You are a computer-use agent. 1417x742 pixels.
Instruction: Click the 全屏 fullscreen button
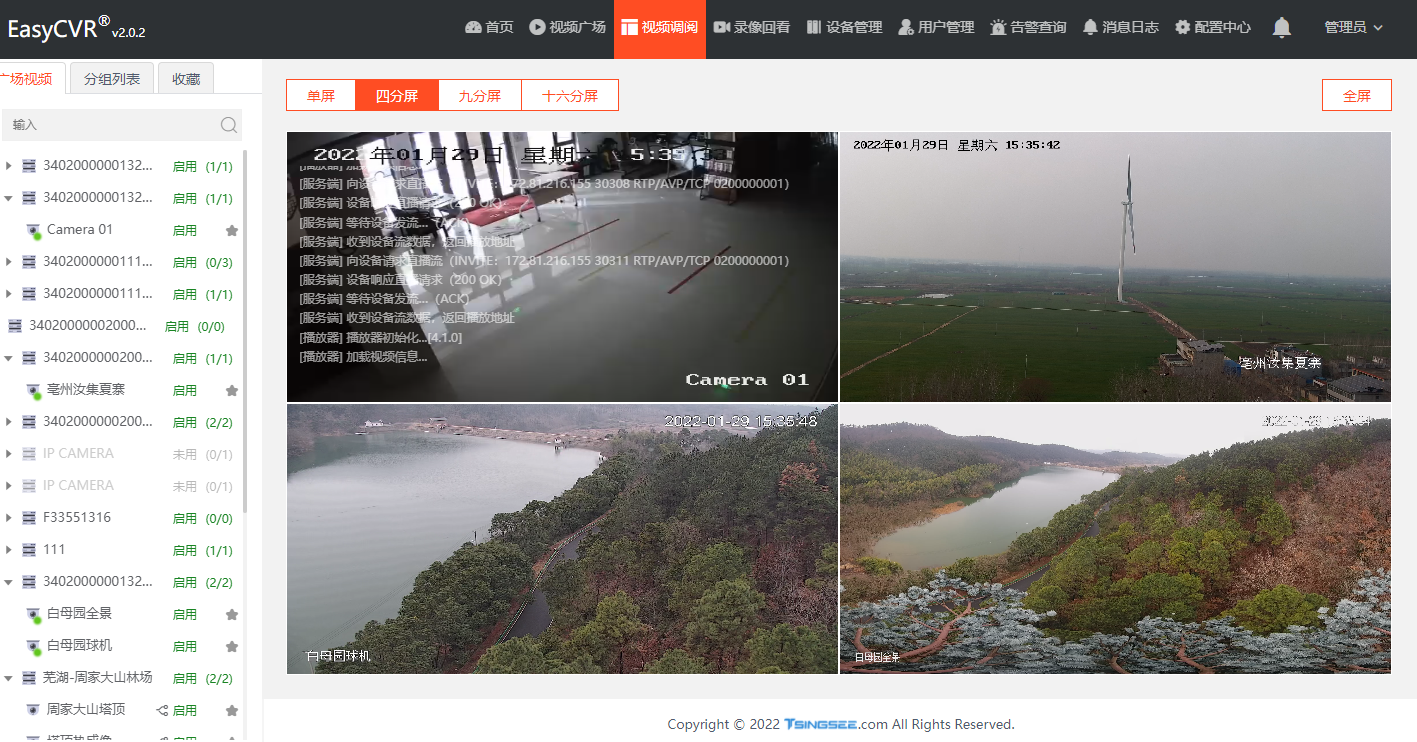(1356, 96)
